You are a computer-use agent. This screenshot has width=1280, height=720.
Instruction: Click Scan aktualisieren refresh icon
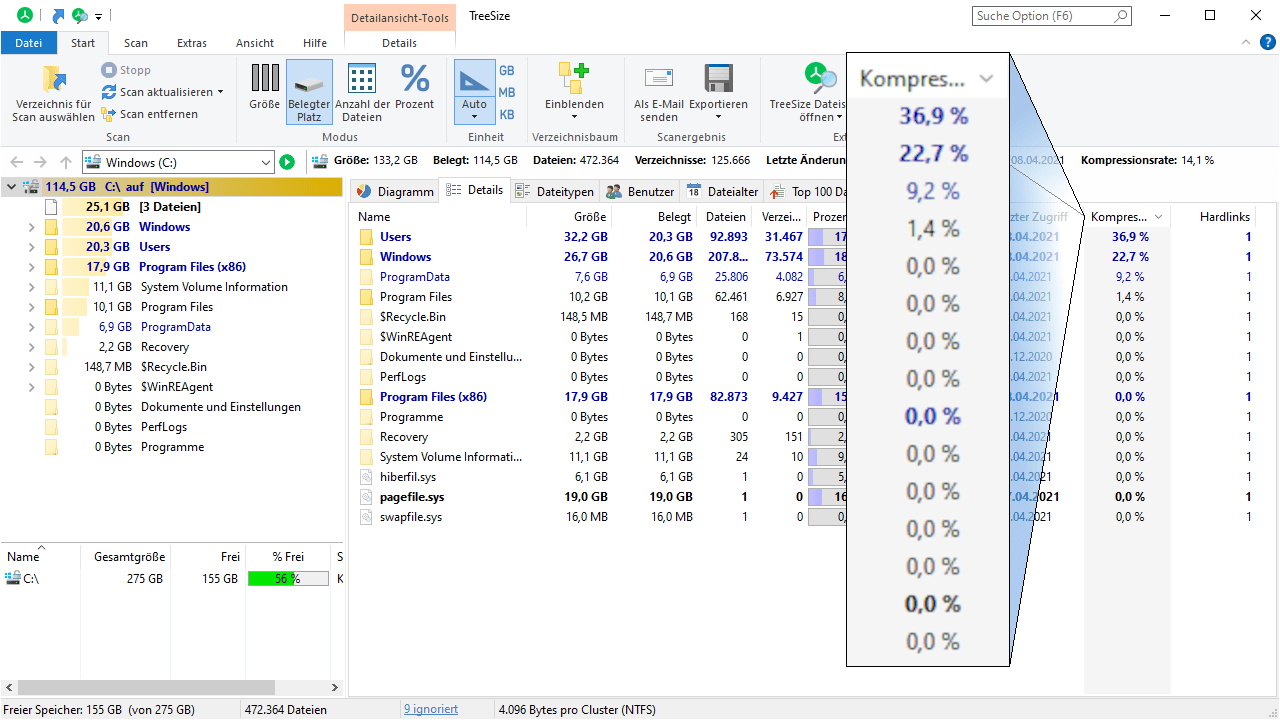pyautogui.click(x=109, y=92)
